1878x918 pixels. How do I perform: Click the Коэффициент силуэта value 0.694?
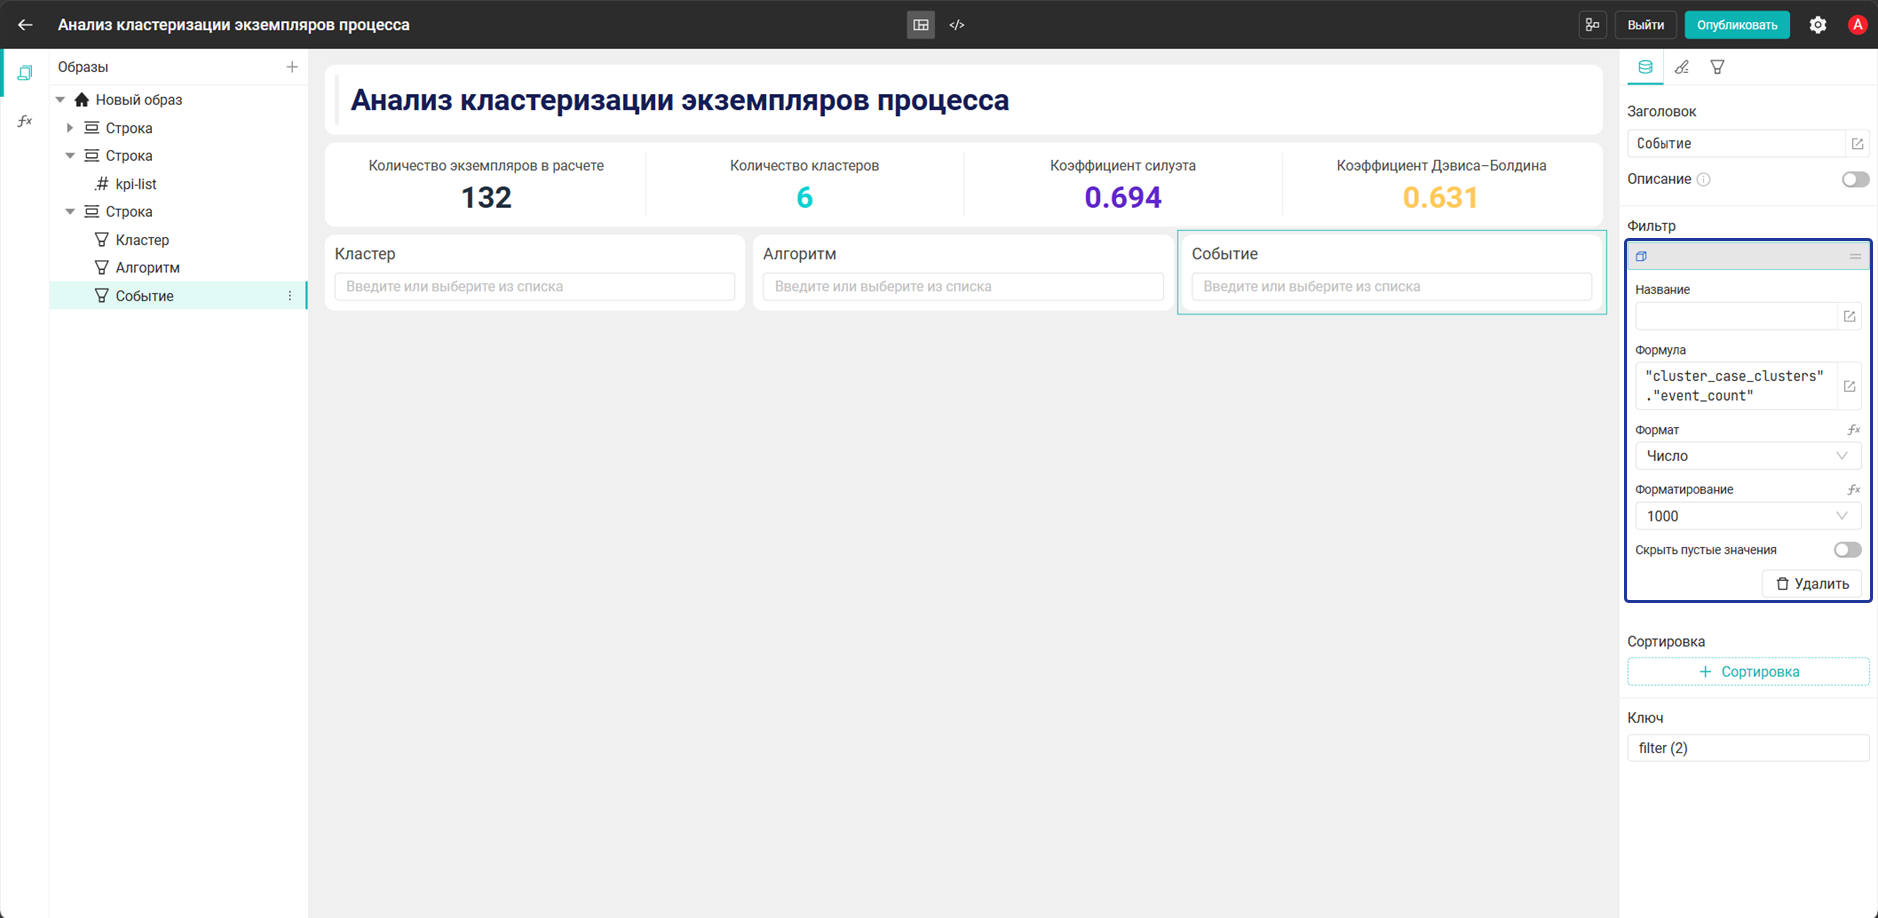(1123, 198)
